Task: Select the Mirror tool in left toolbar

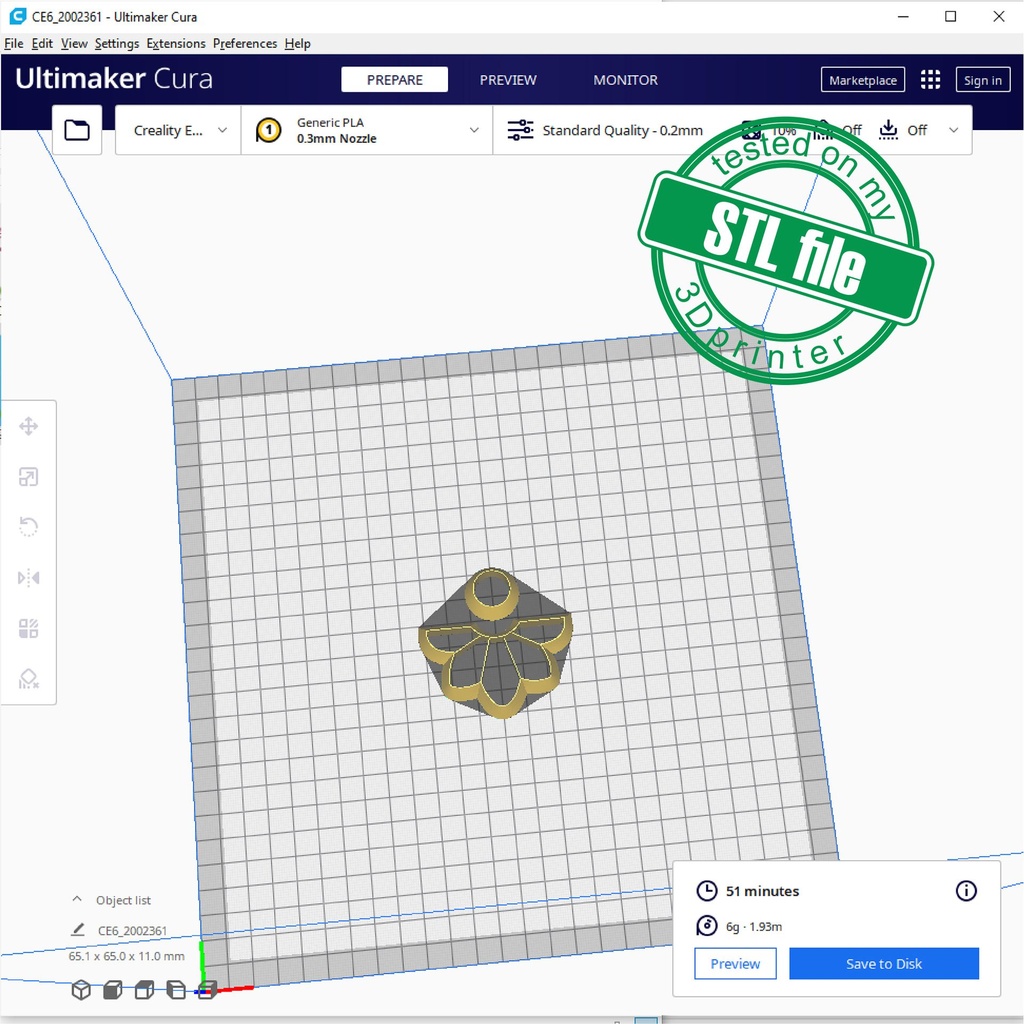Action: (28, 578)
